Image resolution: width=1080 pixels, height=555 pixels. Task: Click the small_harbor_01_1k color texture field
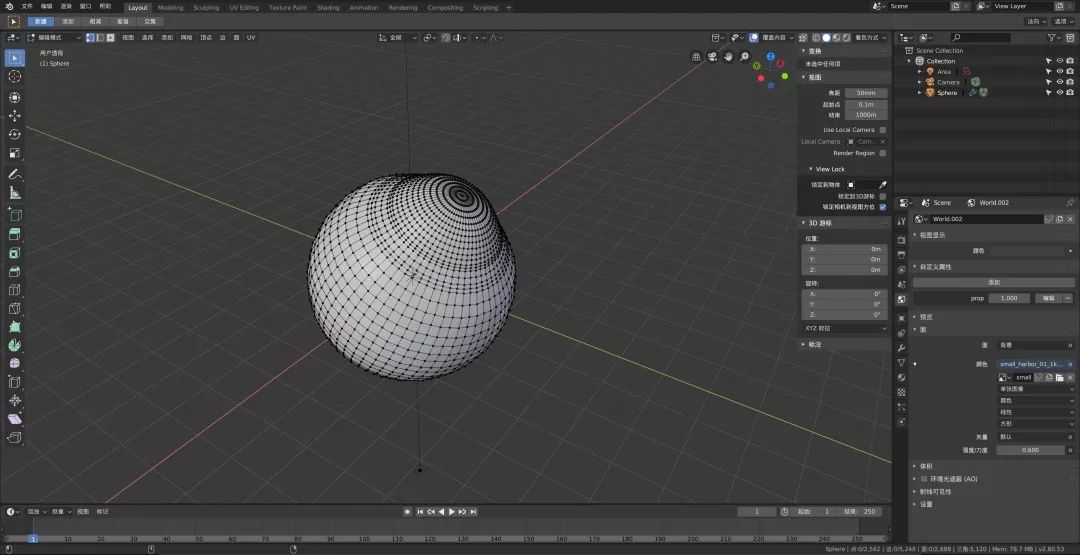click(x=1035, y=364)
